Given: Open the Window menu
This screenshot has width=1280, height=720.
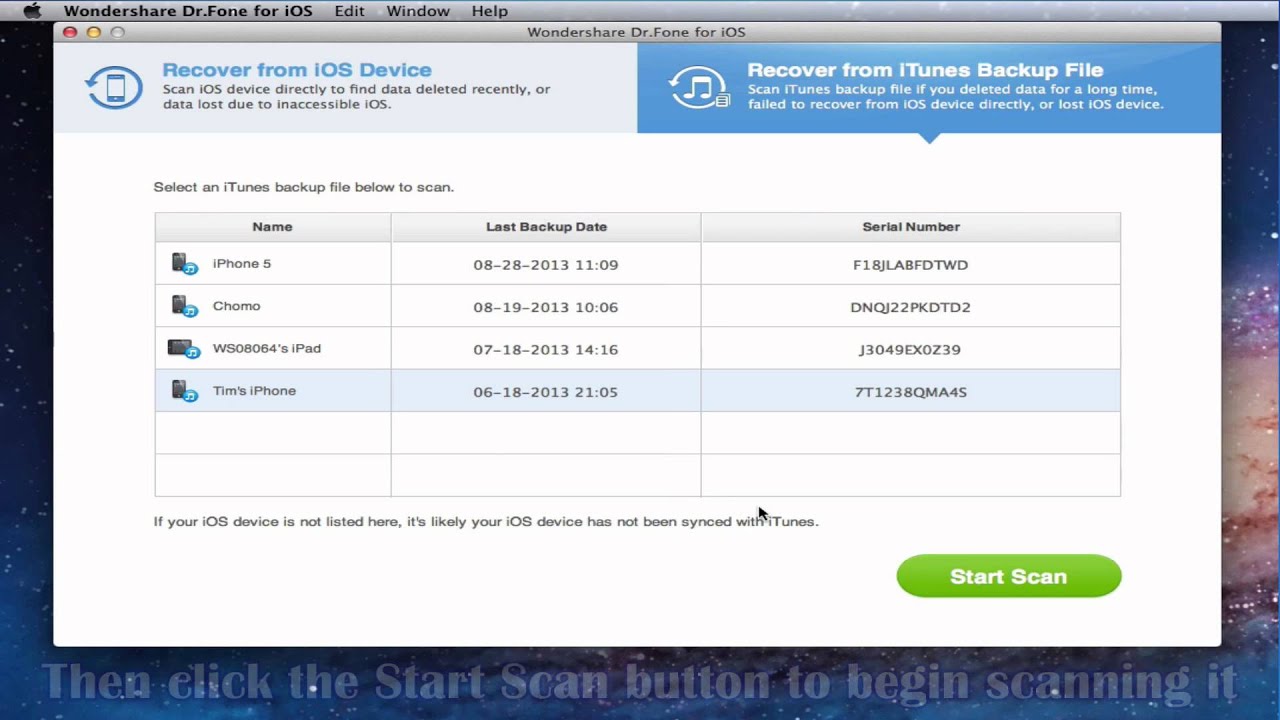Looking at the screenshot, I should pos(418,11).
